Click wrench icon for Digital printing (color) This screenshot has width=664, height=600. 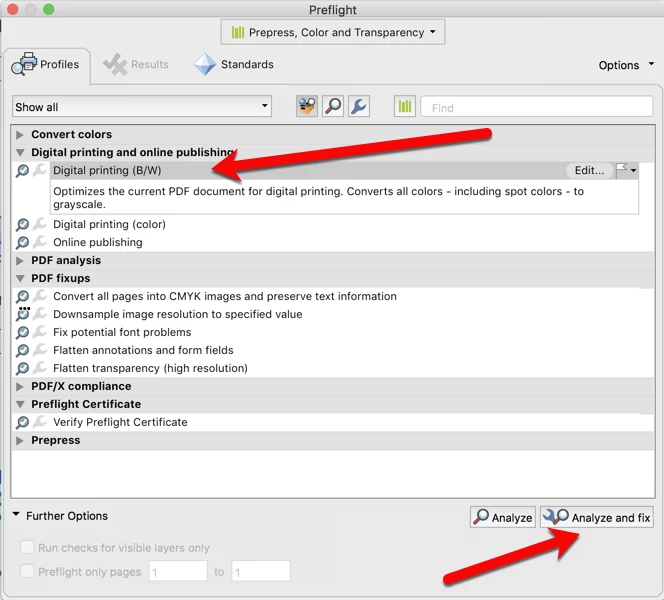[x=40, y=224]
